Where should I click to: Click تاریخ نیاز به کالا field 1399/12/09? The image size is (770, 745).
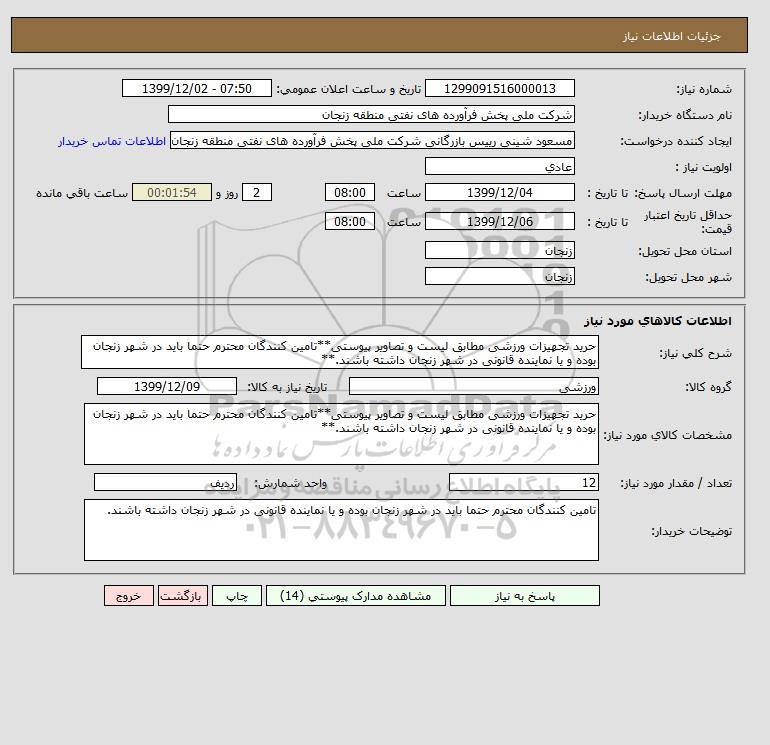(x=167, y=386)
